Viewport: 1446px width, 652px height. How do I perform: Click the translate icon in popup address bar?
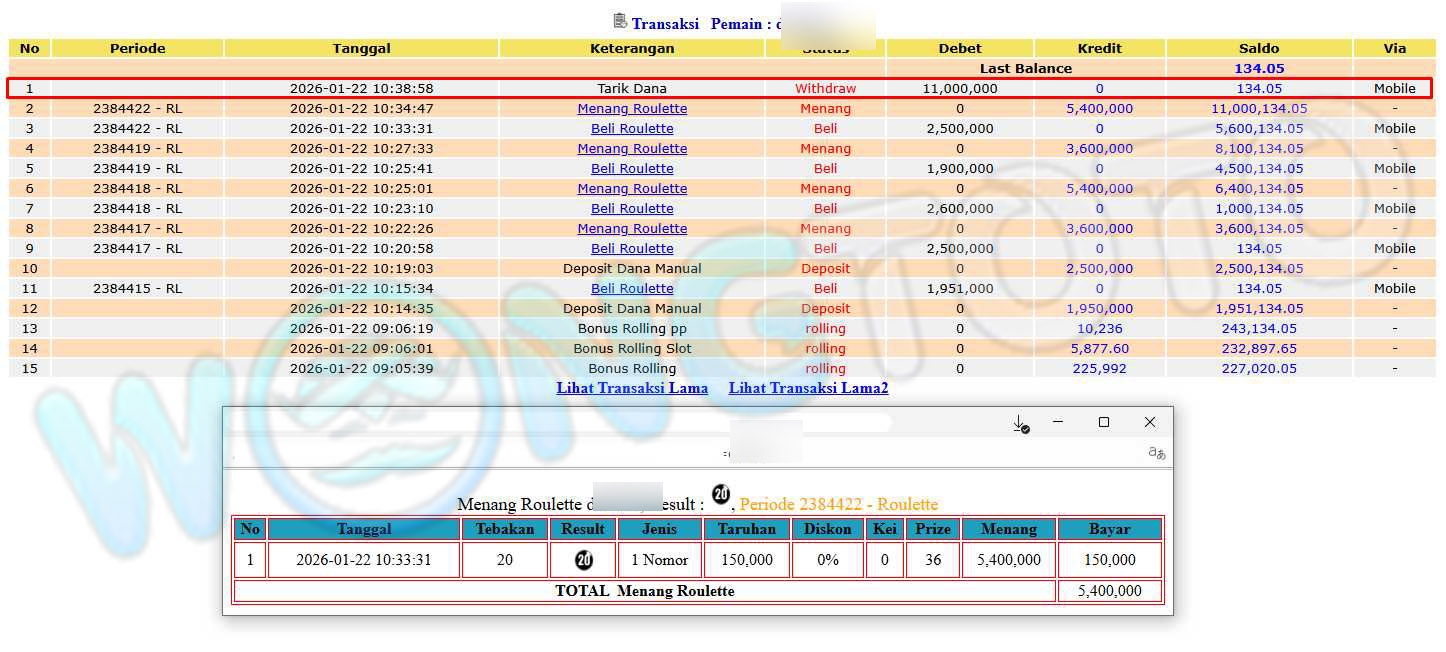pyautogui.click(x=1156, y=453)
